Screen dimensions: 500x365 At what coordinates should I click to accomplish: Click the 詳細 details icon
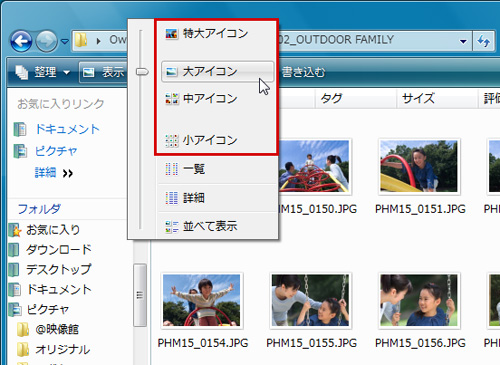pos(172,198)
